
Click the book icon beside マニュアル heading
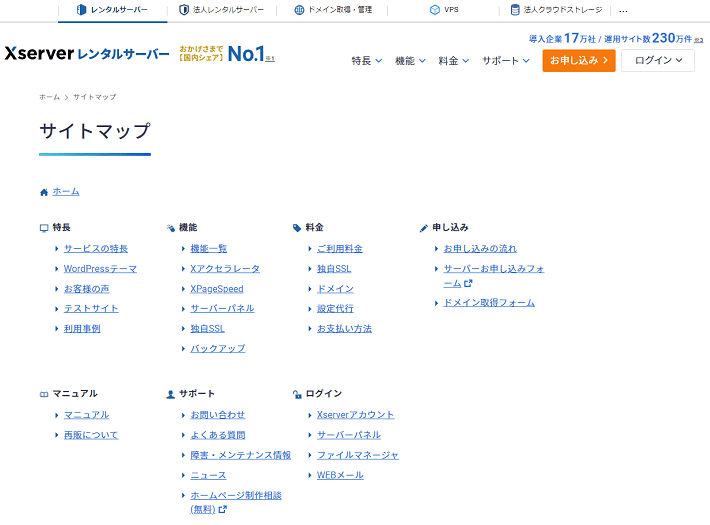pyautogui.click(x=43, y=394)
